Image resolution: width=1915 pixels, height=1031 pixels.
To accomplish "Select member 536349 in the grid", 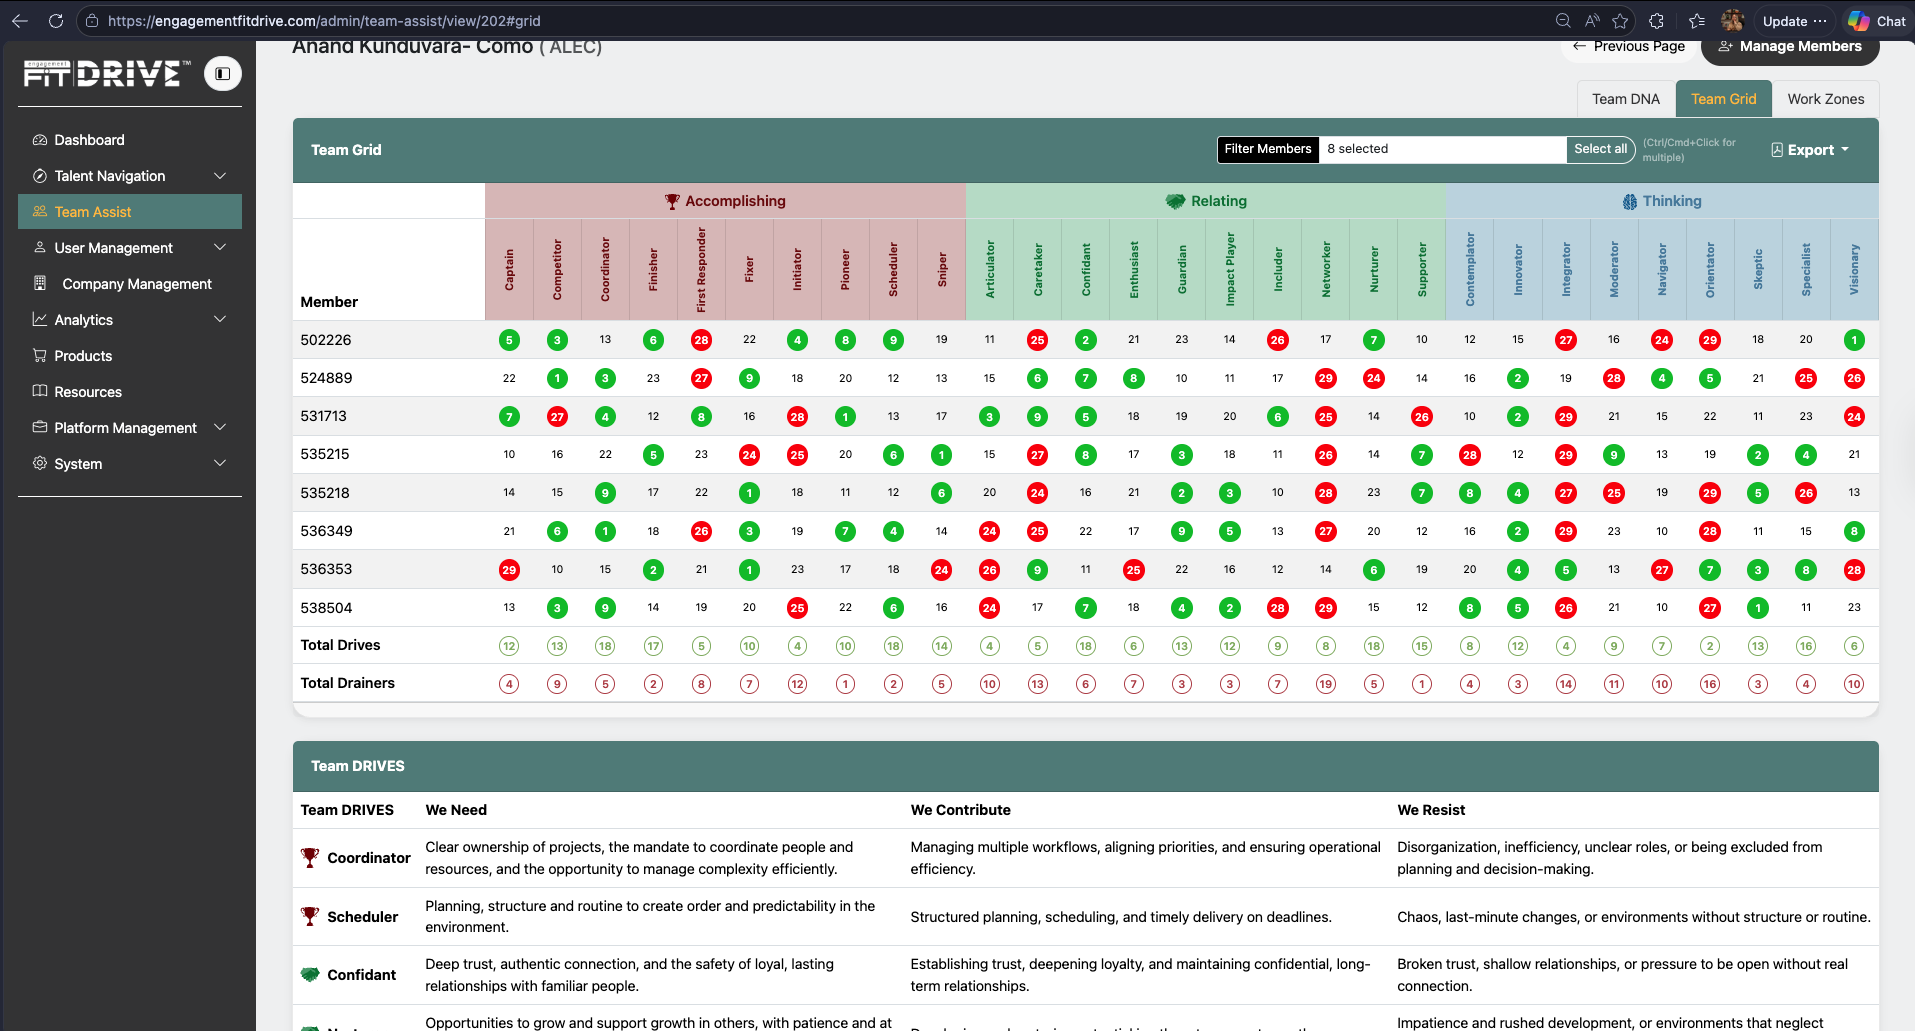I will pyautogui.click(x=326, y=531).
